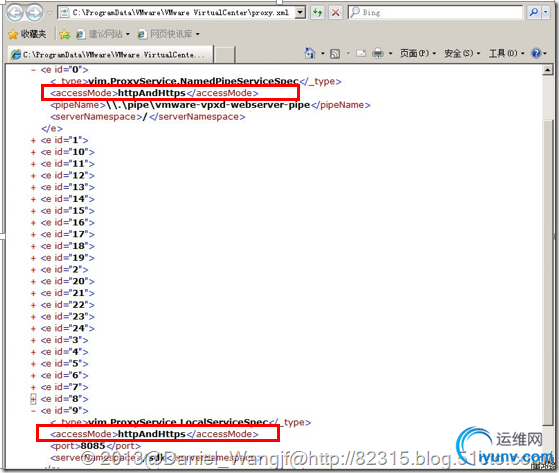Expand the e id="17" node
Image resolution: width=559 pixels, height=473 pixels.
[33, 235]
